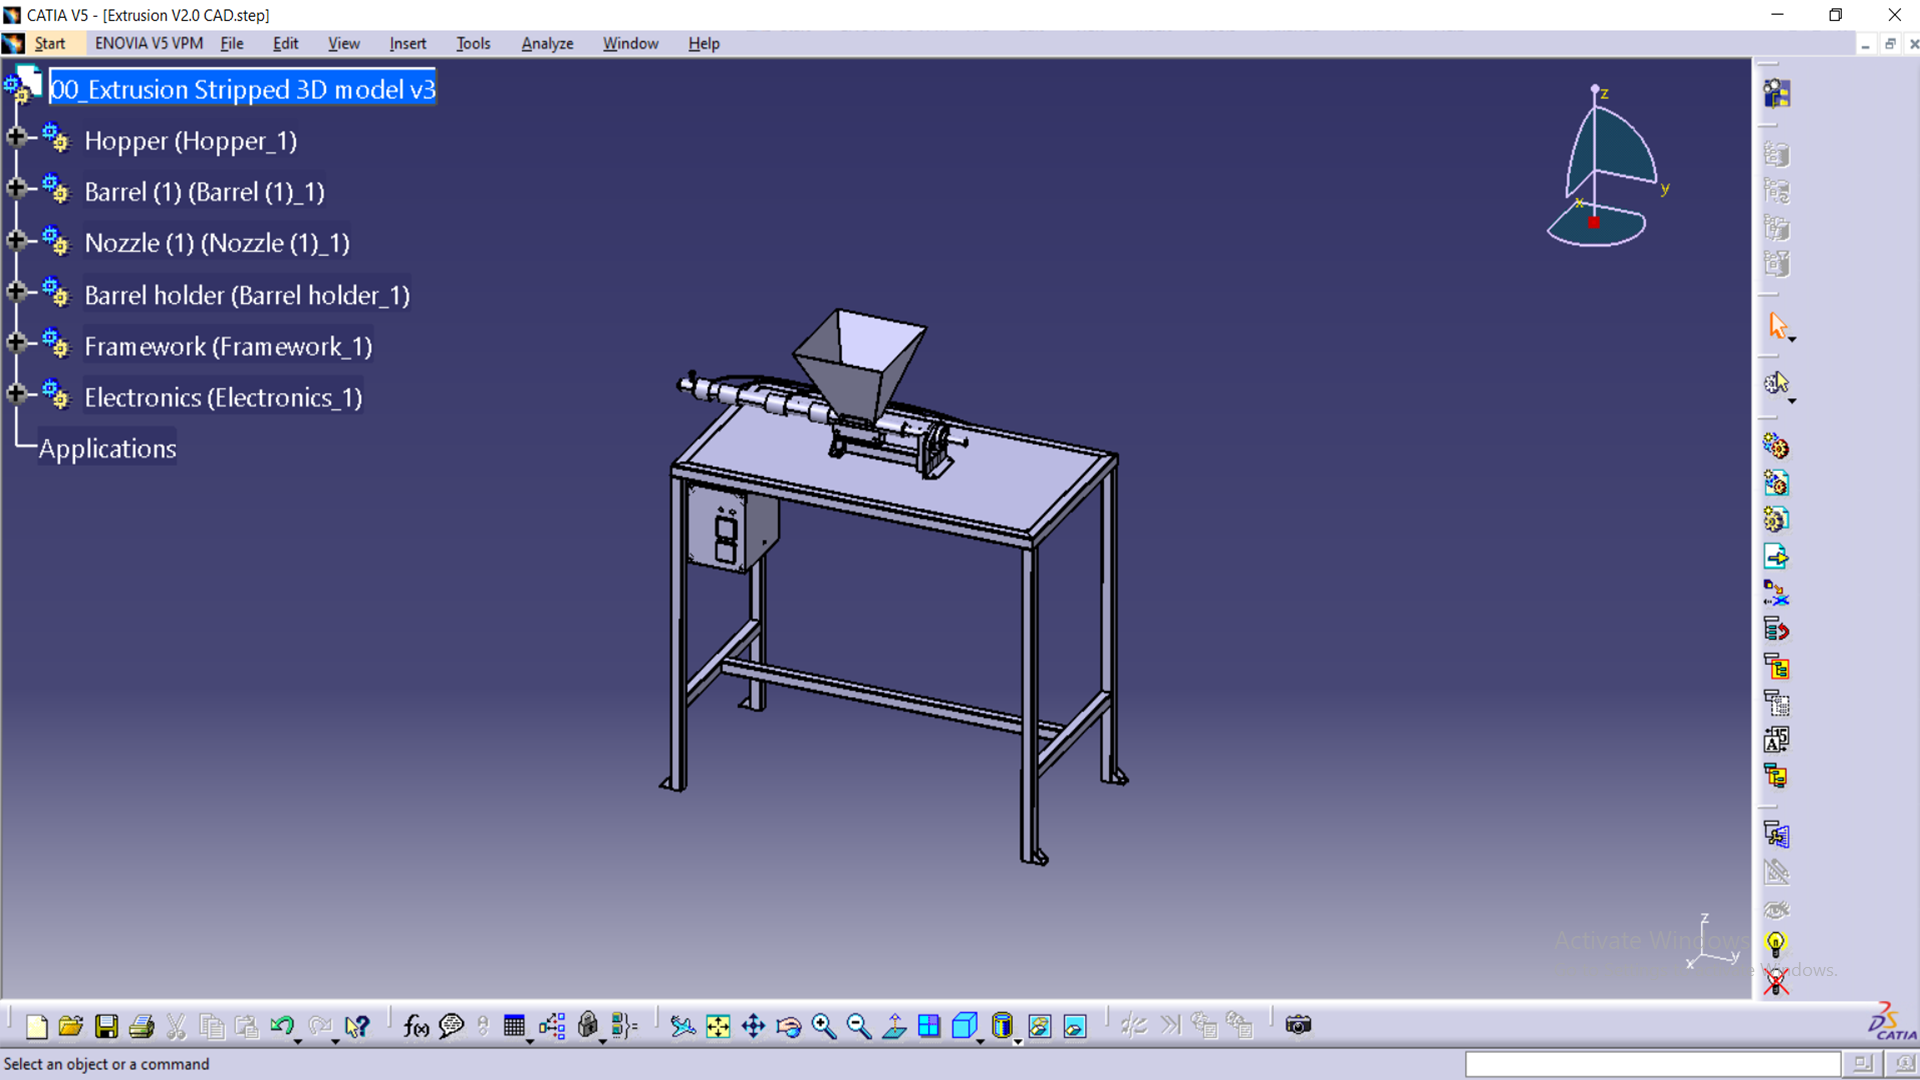Select Framework (Framework_1) in the tree
The width and height of the screenshot is (1920, 1080).
point(228,346)
